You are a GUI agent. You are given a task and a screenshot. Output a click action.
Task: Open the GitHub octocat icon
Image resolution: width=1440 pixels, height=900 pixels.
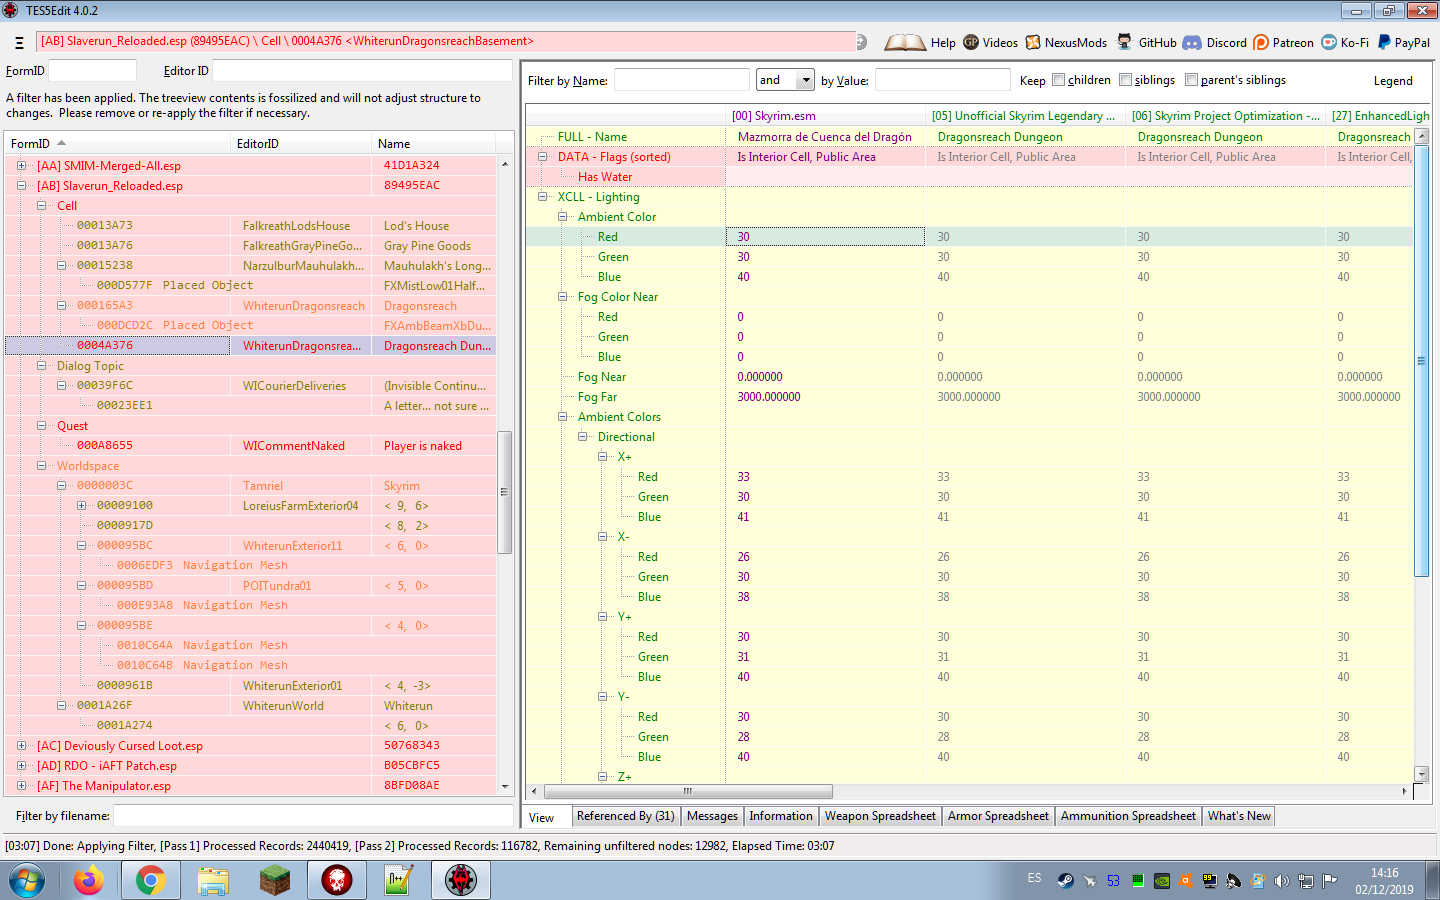coord(1125,42)
